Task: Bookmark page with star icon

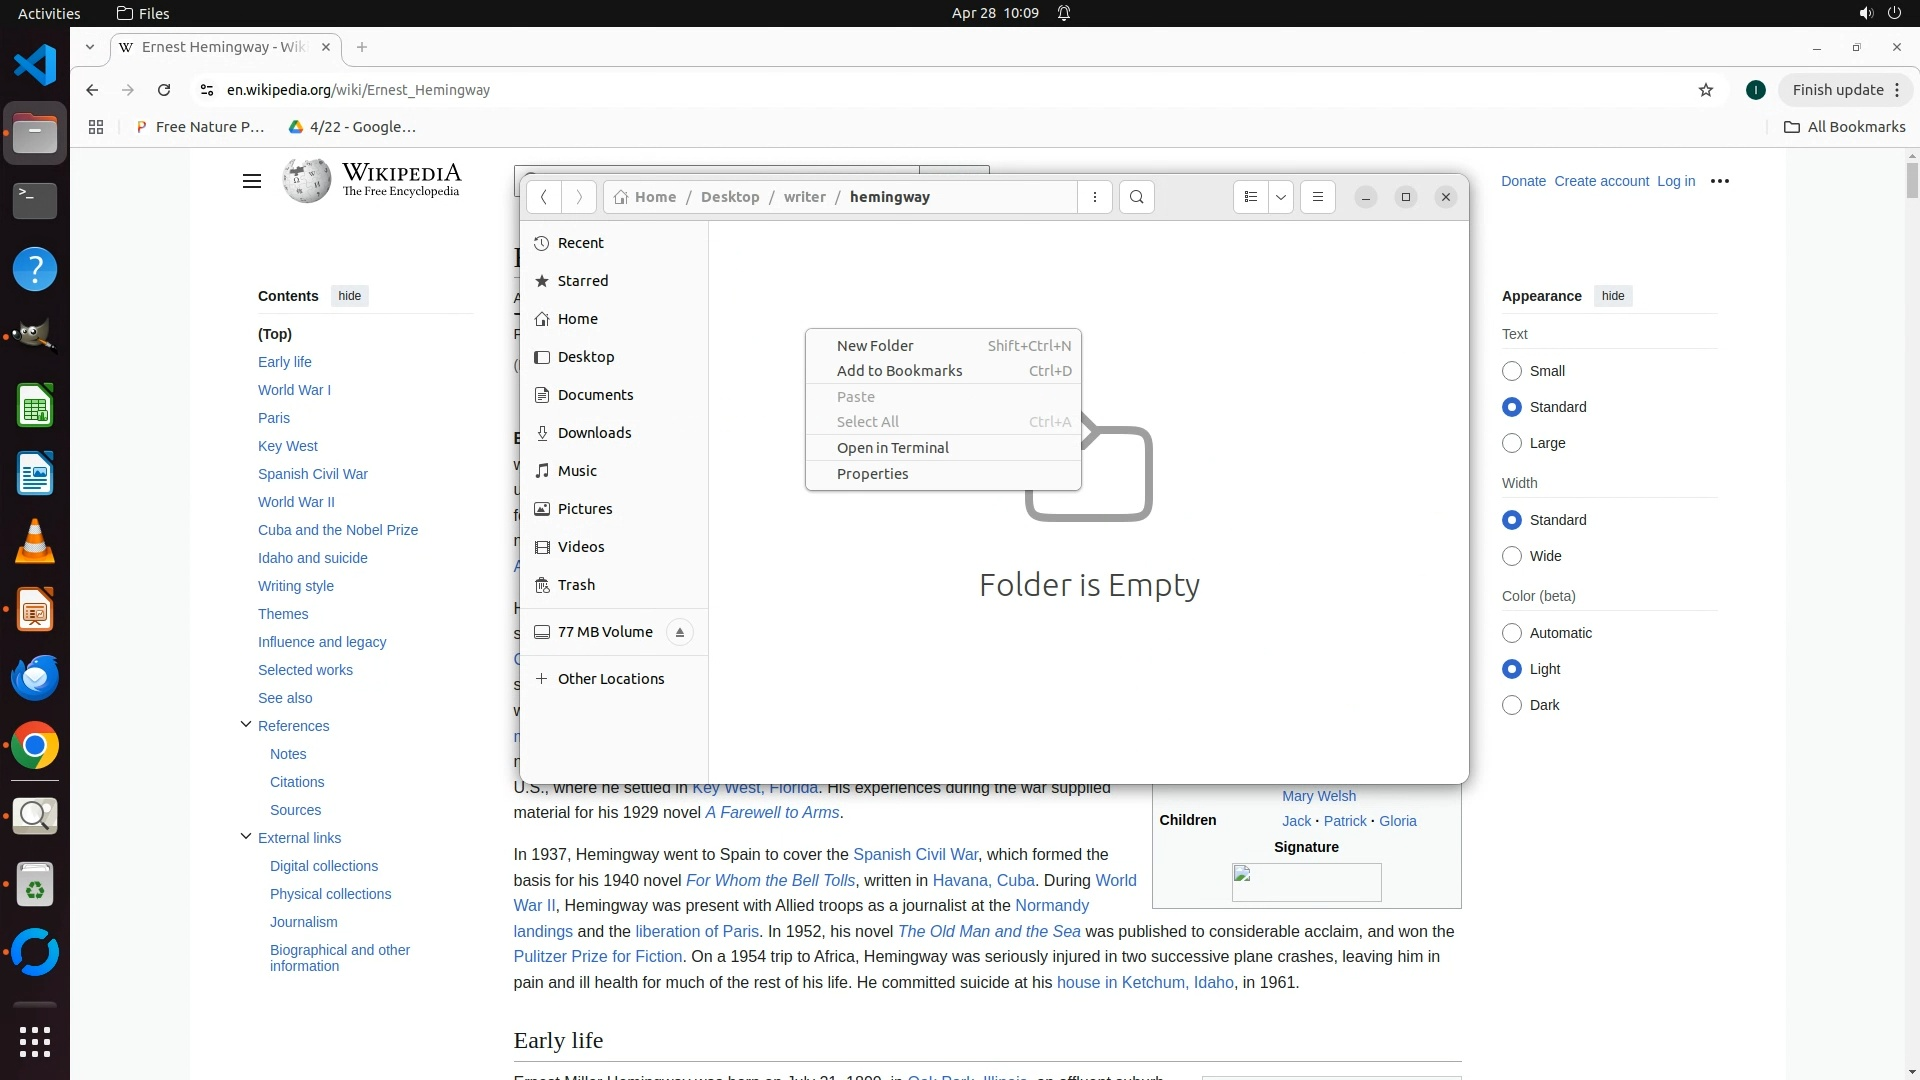Action: point(1706,90)
